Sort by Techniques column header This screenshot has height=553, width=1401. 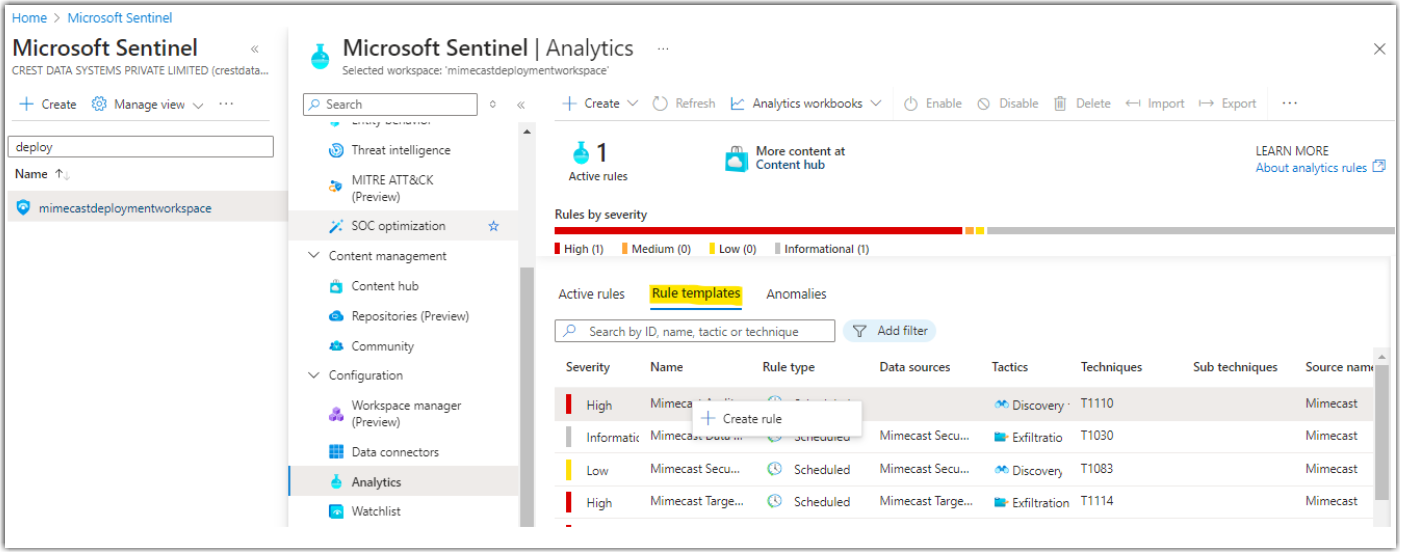1111,367
